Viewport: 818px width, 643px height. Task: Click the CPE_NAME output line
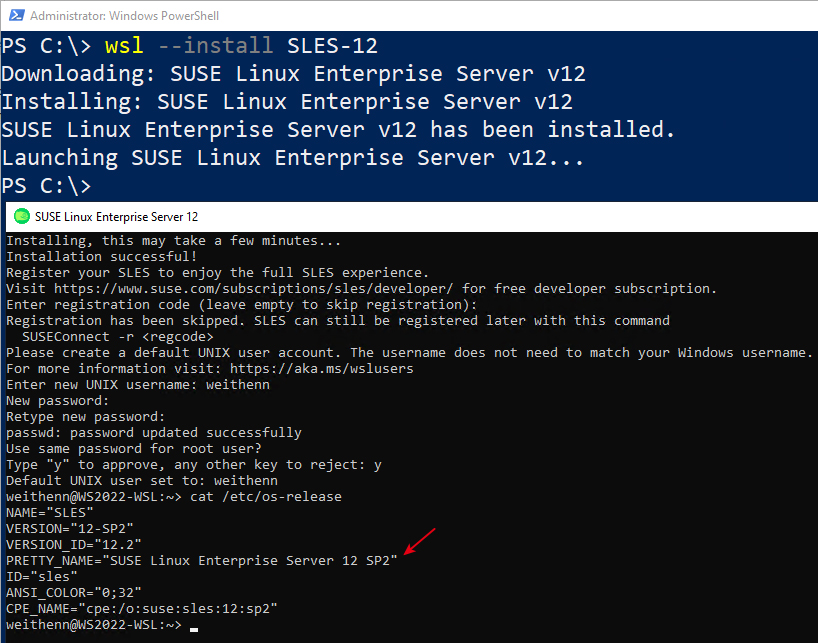point(141,609)
